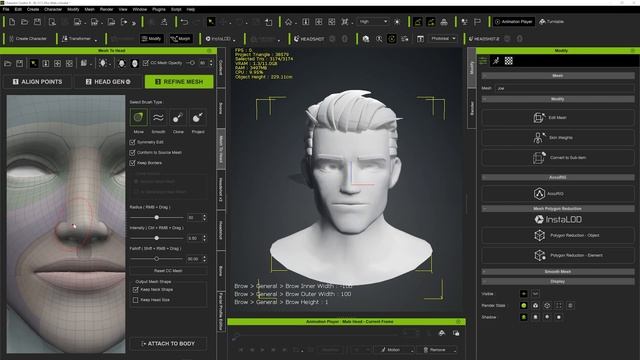Click the light icon in Mesh To Head toolbar

click(x=103, y=63)
